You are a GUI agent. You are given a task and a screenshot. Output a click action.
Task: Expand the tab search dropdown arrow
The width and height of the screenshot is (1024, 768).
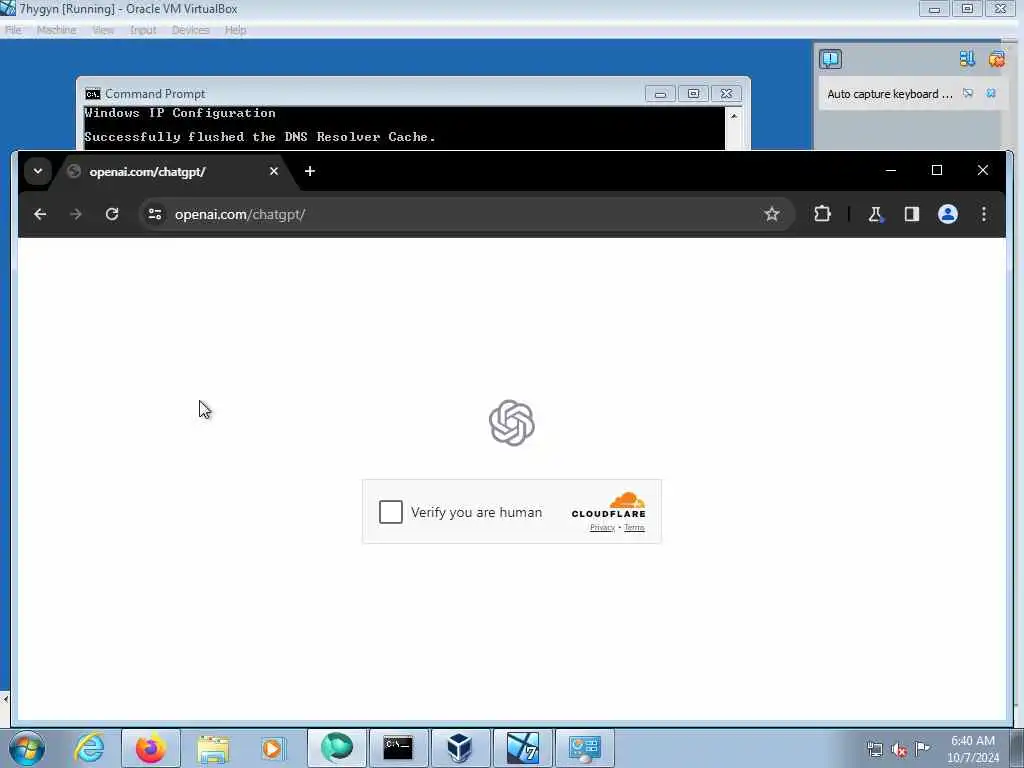click(x=38, y=171)
